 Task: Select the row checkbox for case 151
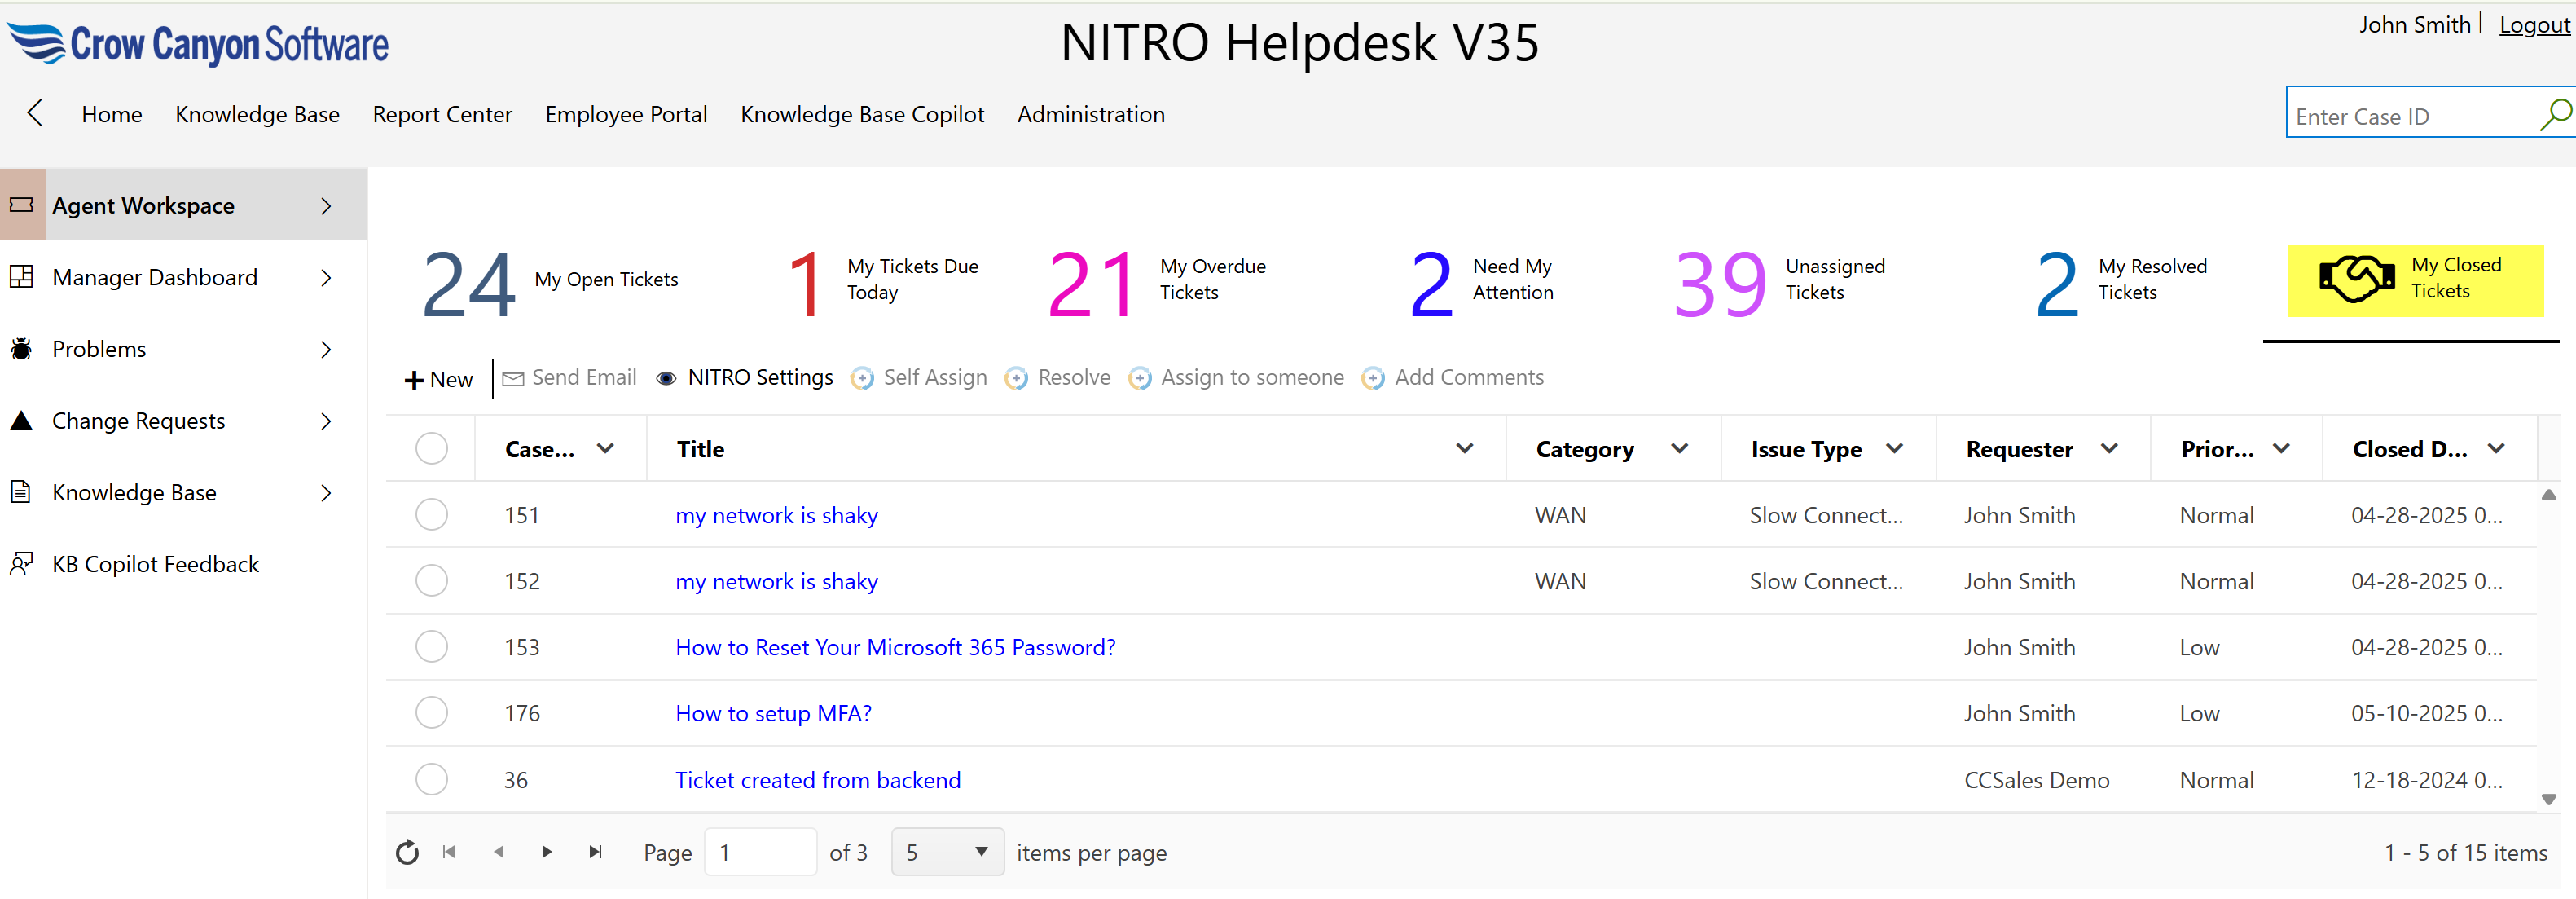431,515
